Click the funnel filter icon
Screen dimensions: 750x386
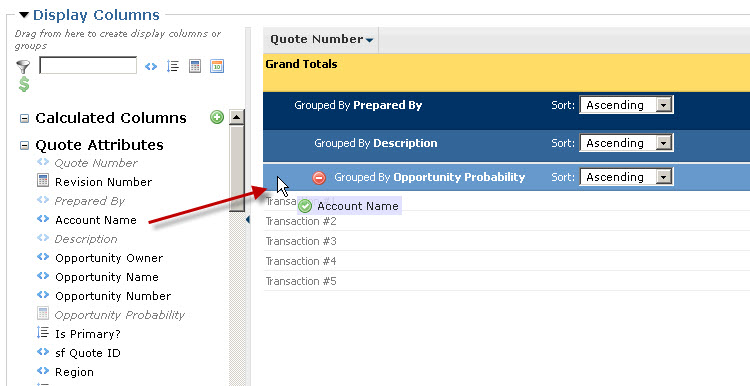[22, 66]
